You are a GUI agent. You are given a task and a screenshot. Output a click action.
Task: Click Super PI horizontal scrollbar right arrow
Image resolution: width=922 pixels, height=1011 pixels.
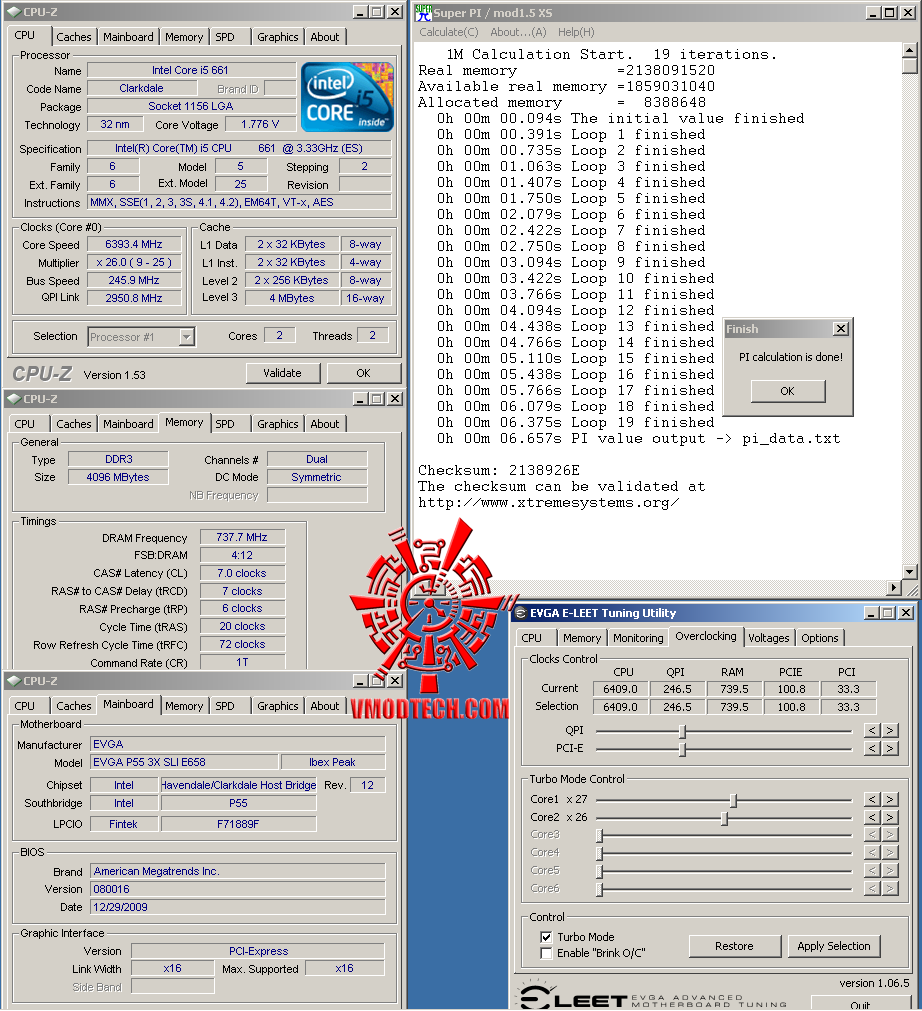pyautogui.click(x=894, y=587)
